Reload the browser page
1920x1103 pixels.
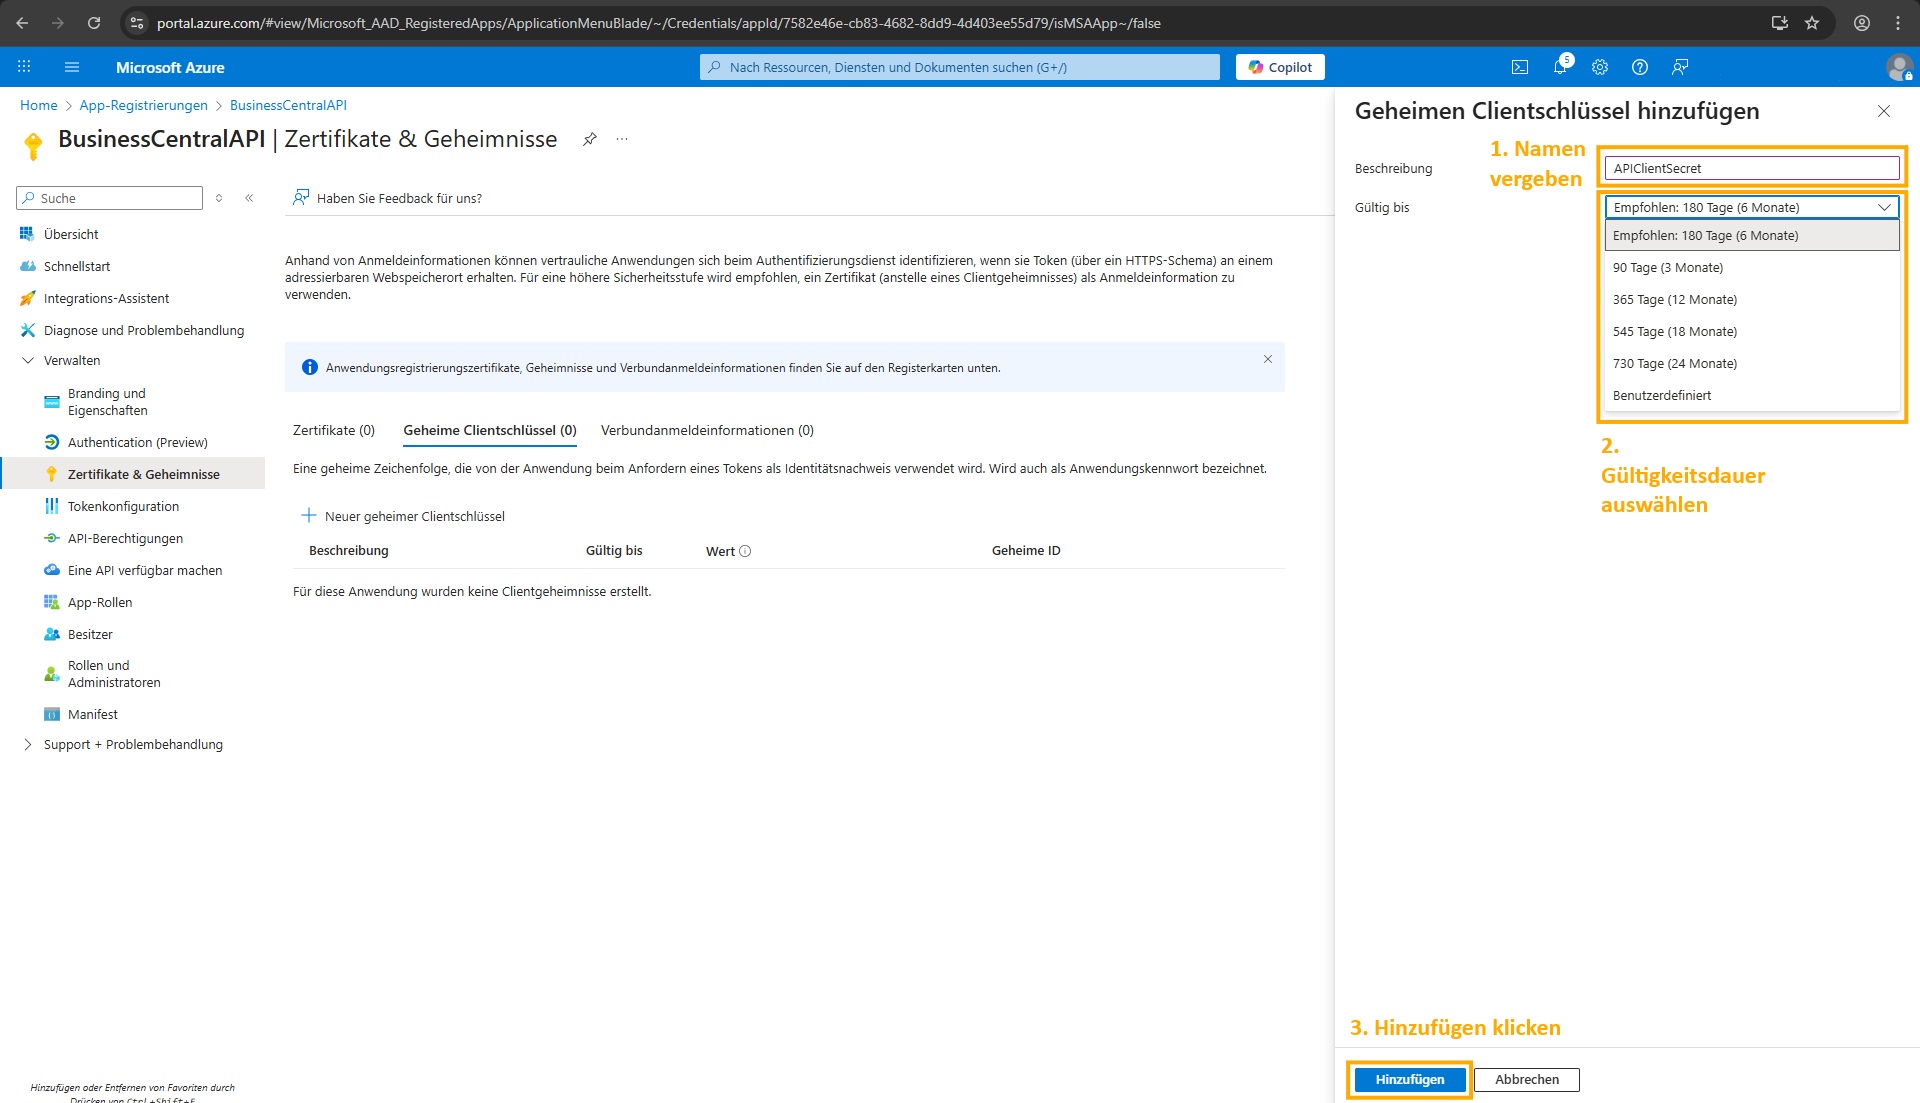(x=94, y=22)
